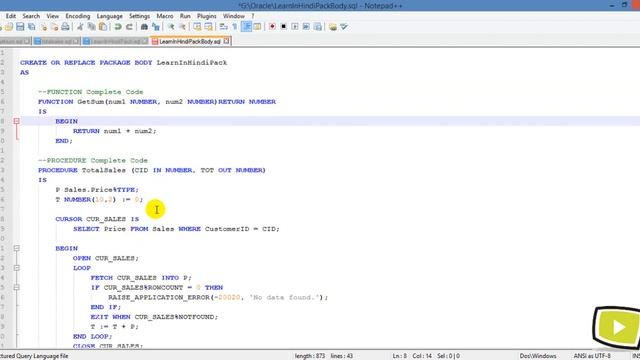Open the Plugins menu

pos(207,16)
